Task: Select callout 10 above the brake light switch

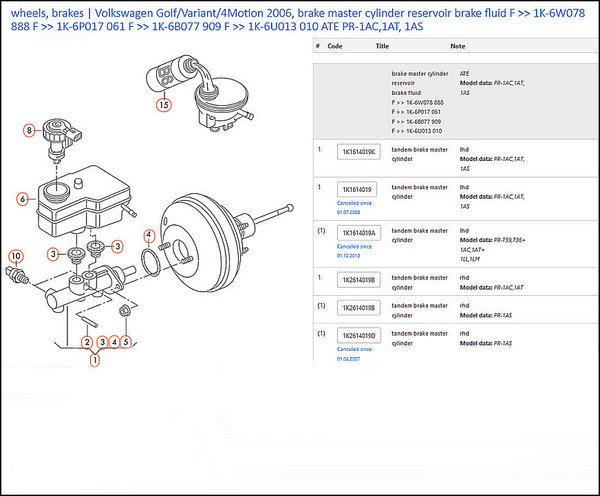Action: (x=15, y=256)
